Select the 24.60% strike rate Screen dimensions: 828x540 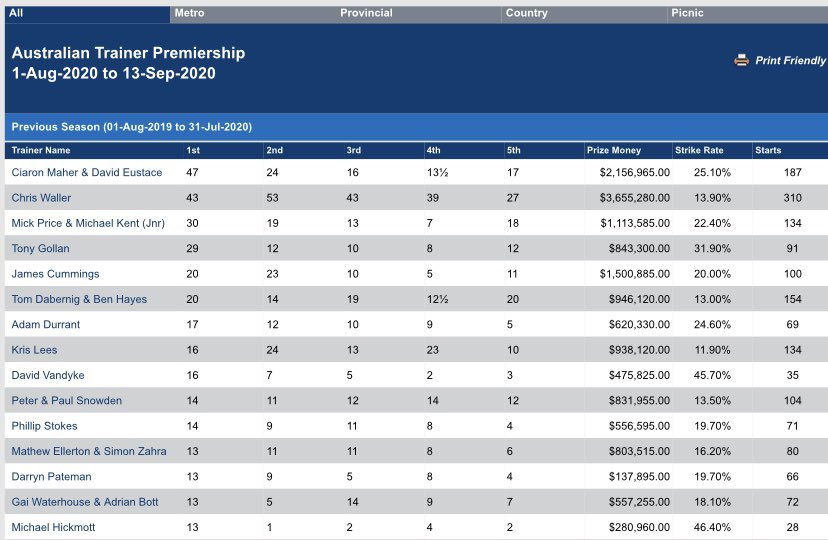pos(712,324)
